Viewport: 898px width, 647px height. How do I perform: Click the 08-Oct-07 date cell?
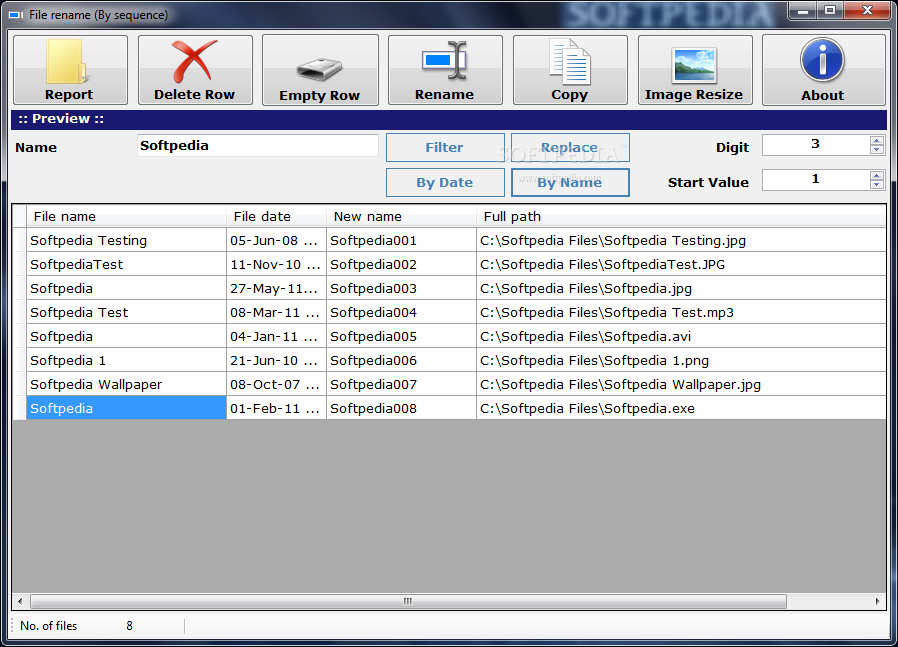click(x=276, y=385)
